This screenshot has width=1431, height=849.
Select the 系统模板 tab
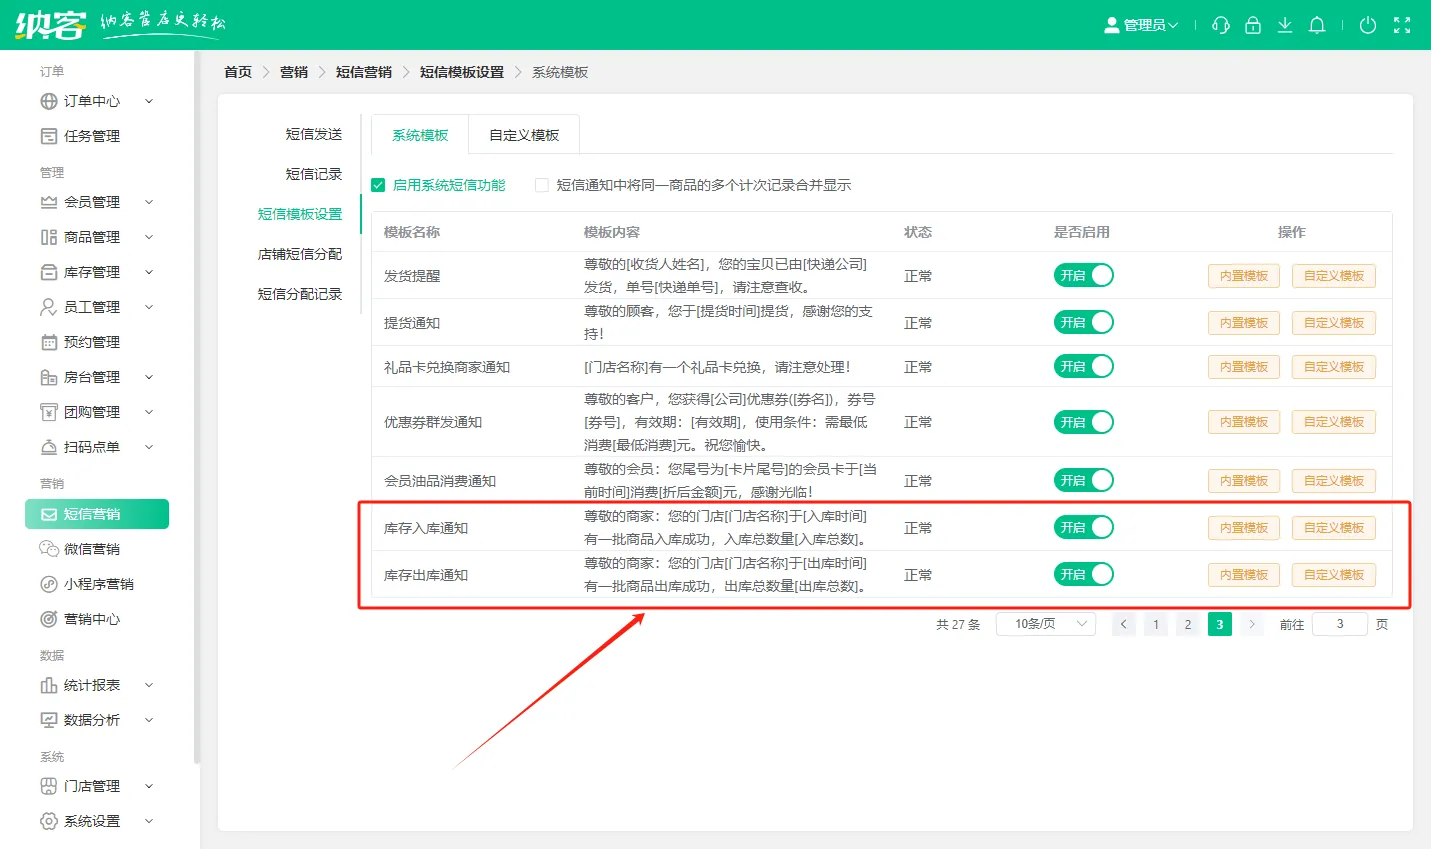coord(420,135)
